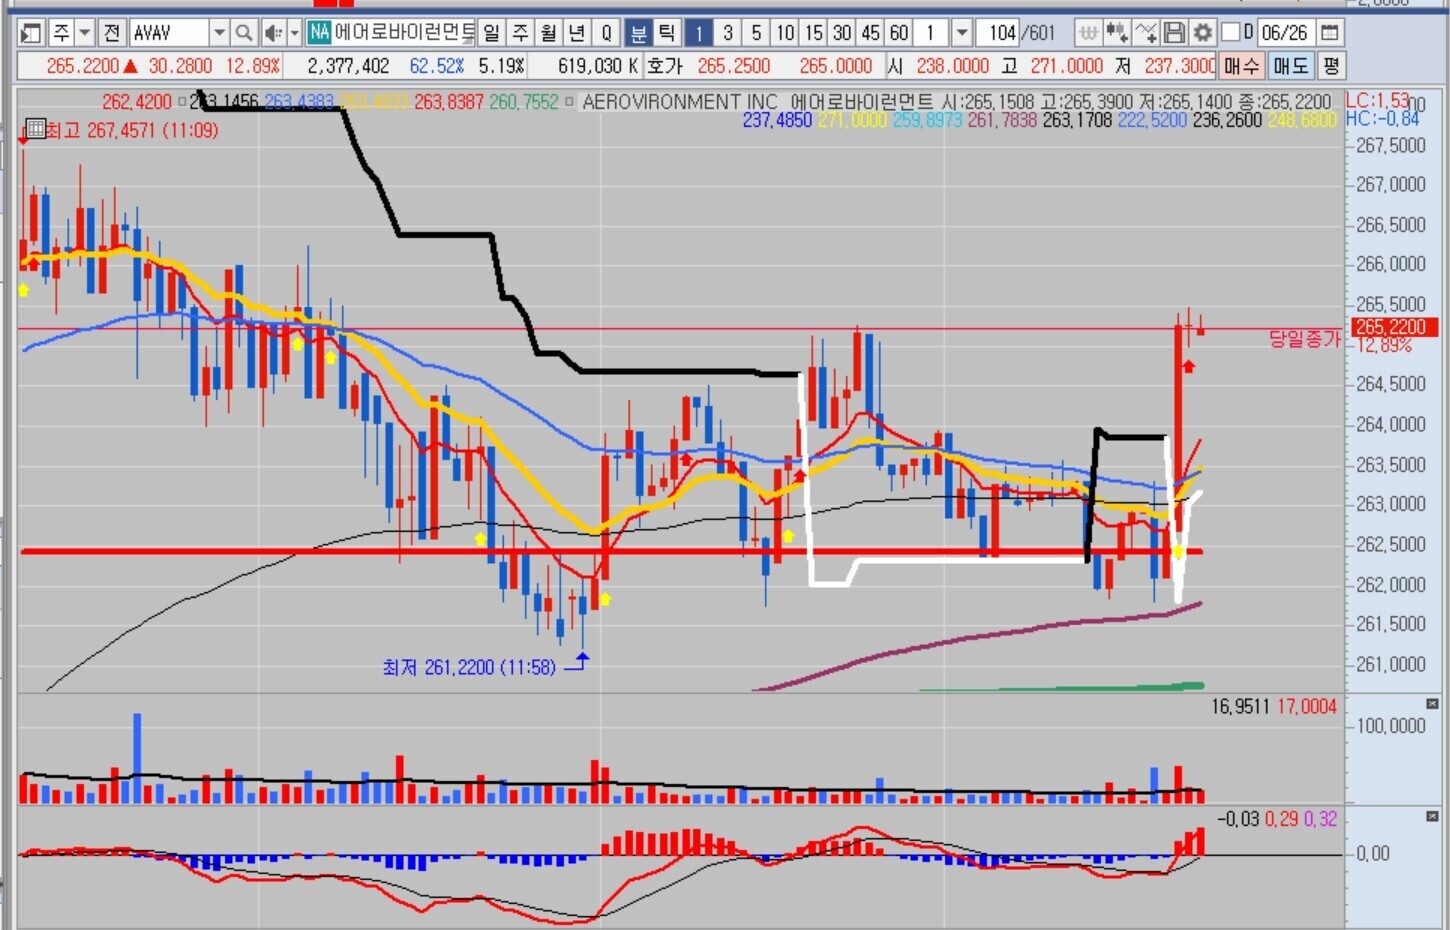Click the first 주 button beside layout icon
Viewport: 1450px width, 930px height.
pyautogui.click(x=61, y=33)
